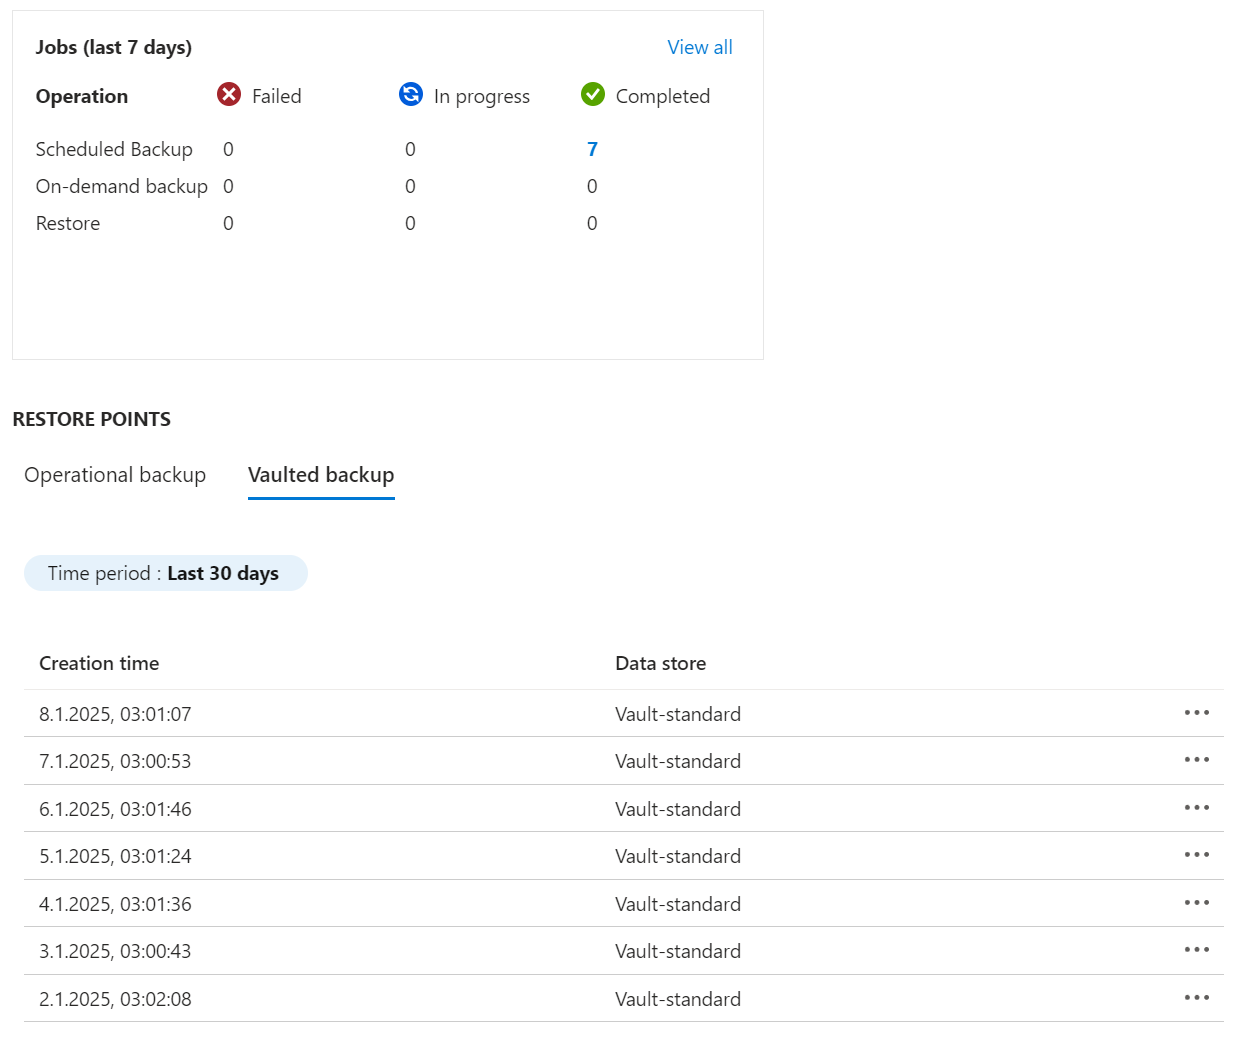Open more options for 7.1.2025 restore point
This screenshot has width=1256, height=1041.
tap(1196, 760)
